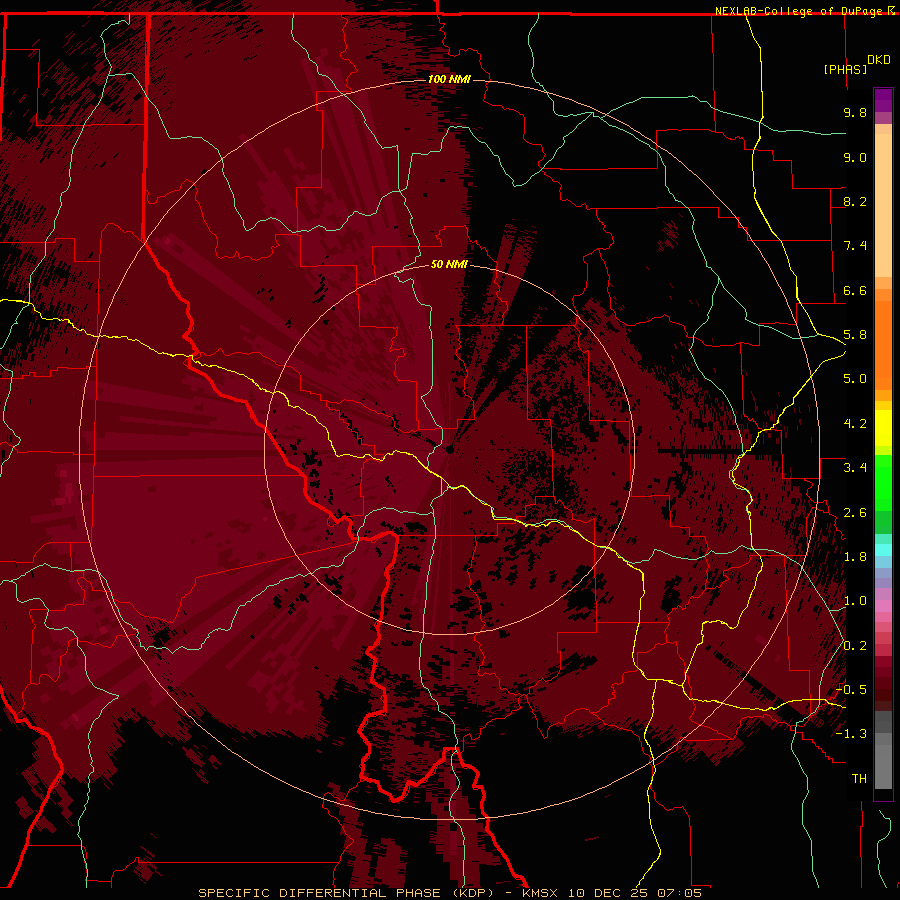Image resolution: width=900 pixels, height=900 pixels.
Task: Click the 3.4 legend value
Action: point(855,468)
